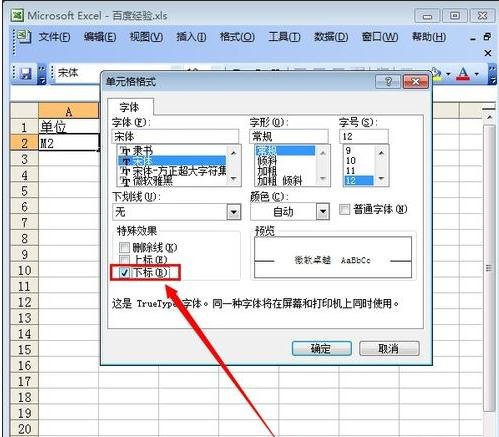Viewport: 499px width, 437px height.
Task: Select size 11 in the font size list
Action: pyautogui.click(x=359, y=171)
